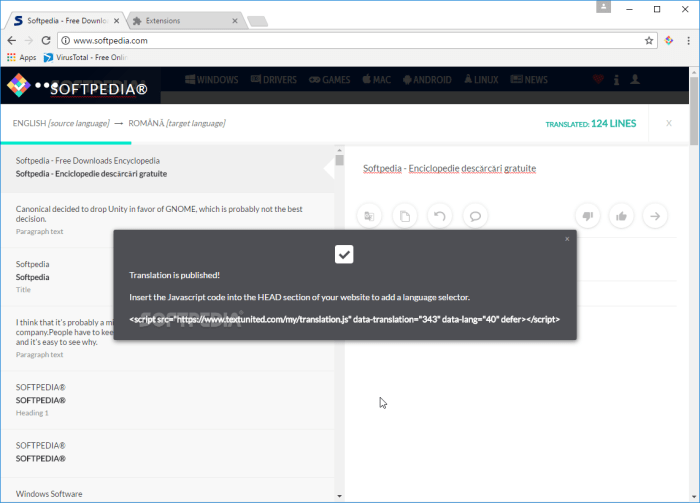This screenshot has height=503, width=700.
Task: Click the colorful Text United logo
Action: pyautogui.click(x=18, y=85)
